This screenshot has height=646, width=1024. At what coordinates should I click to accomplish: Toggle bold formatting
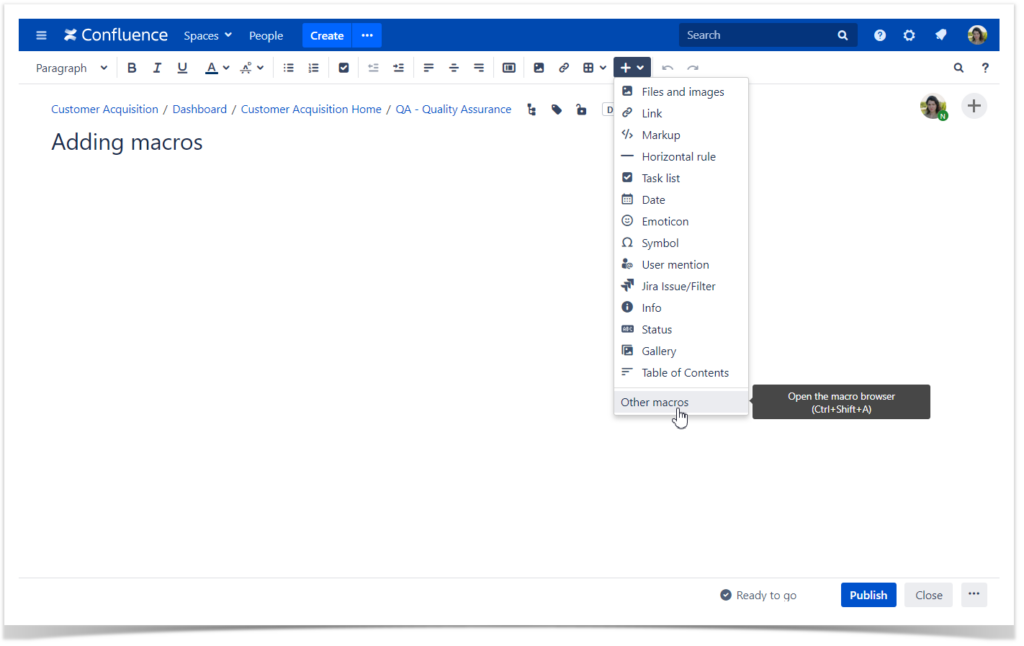pyautogui.click(x=132, y=67)
